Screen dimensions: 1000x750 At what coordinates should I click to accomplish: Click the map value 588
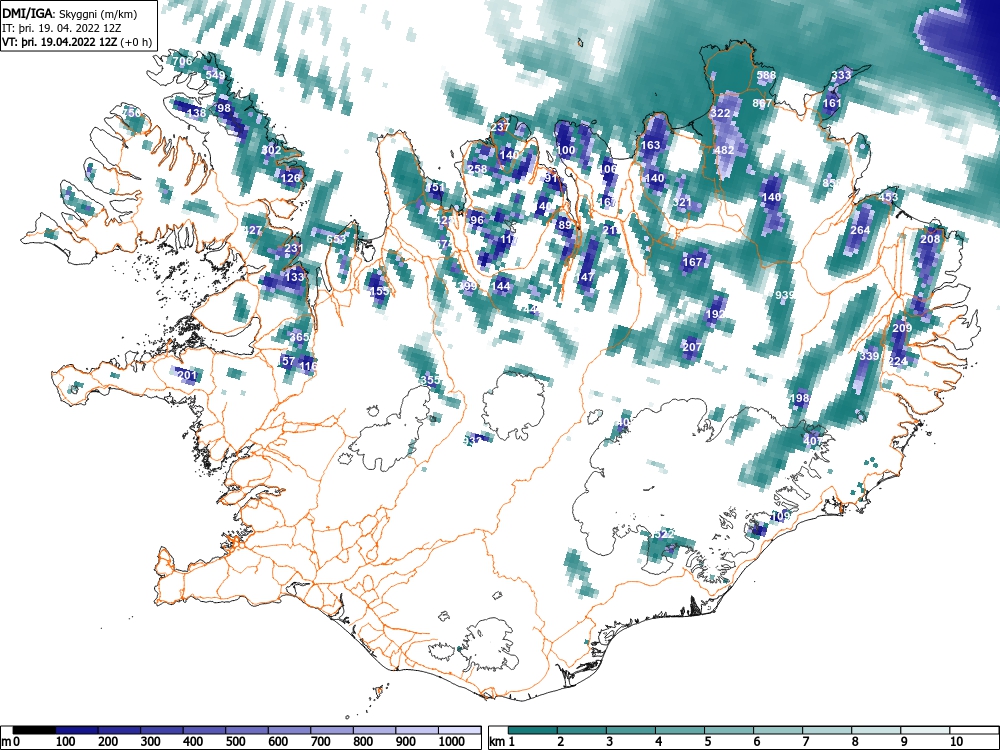pos(767,75)
